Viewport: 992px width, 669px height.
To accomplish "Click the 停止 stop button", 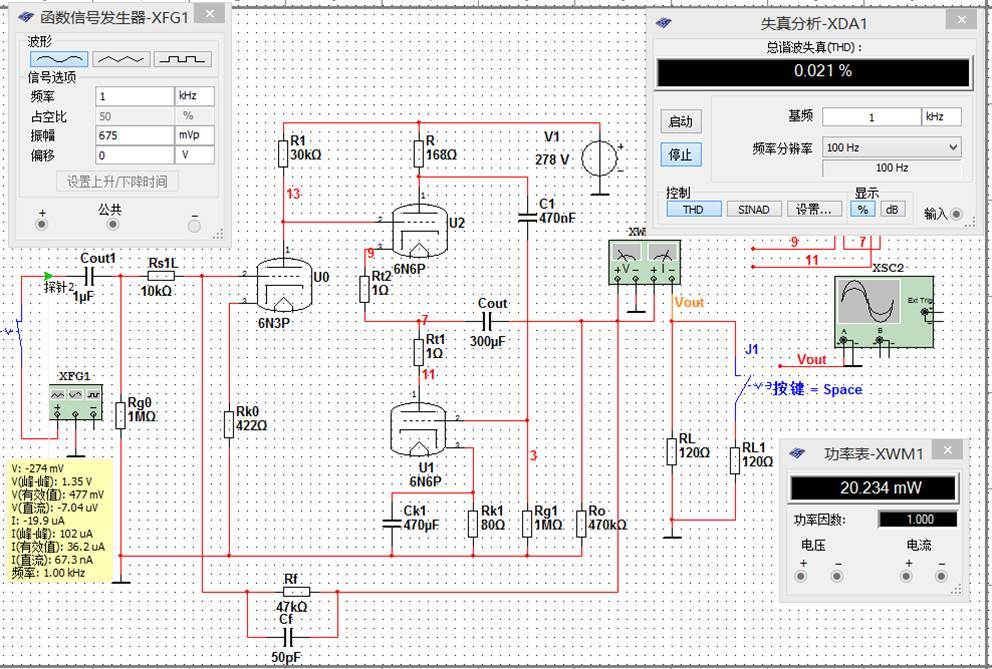I will pyautogui.click(x=681, y=154).
